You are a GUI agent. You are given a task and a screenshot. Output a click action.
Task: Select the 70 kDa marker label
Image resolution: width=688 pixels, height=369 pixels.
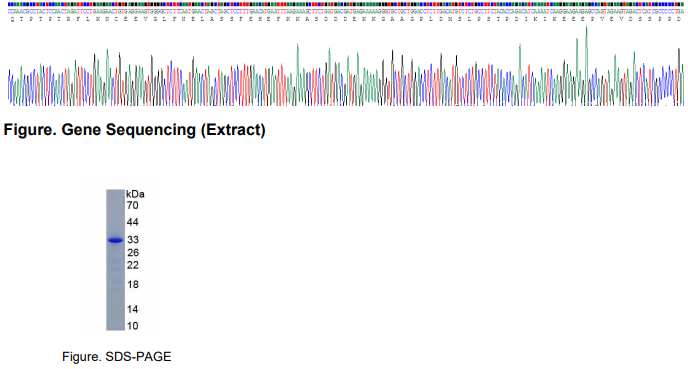point(133,205)
